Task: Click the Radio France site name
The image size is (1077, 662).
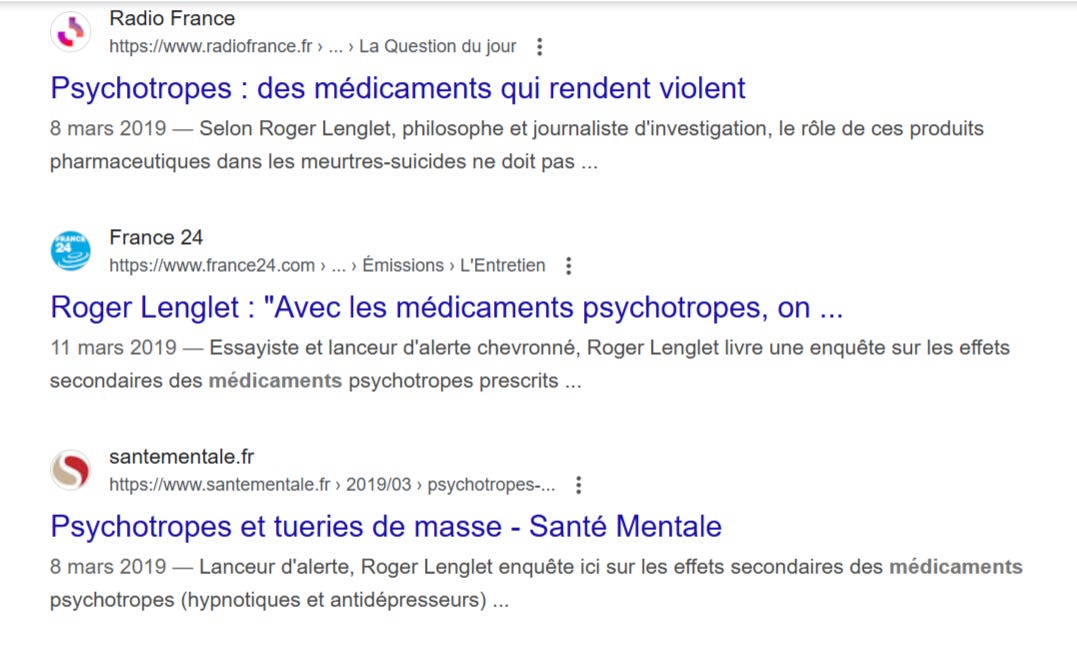Action: (172, 18)
